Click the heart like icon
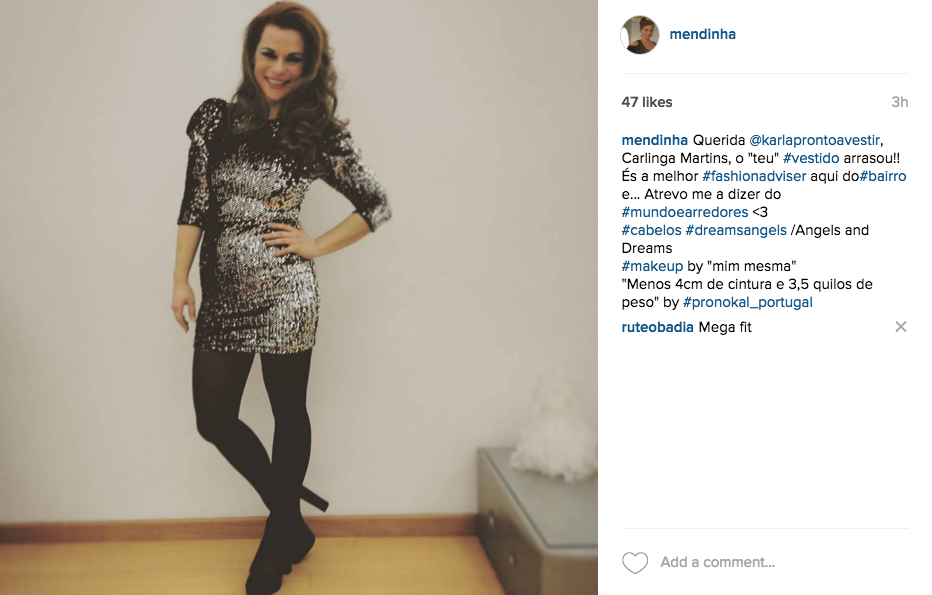 [635, 562]
